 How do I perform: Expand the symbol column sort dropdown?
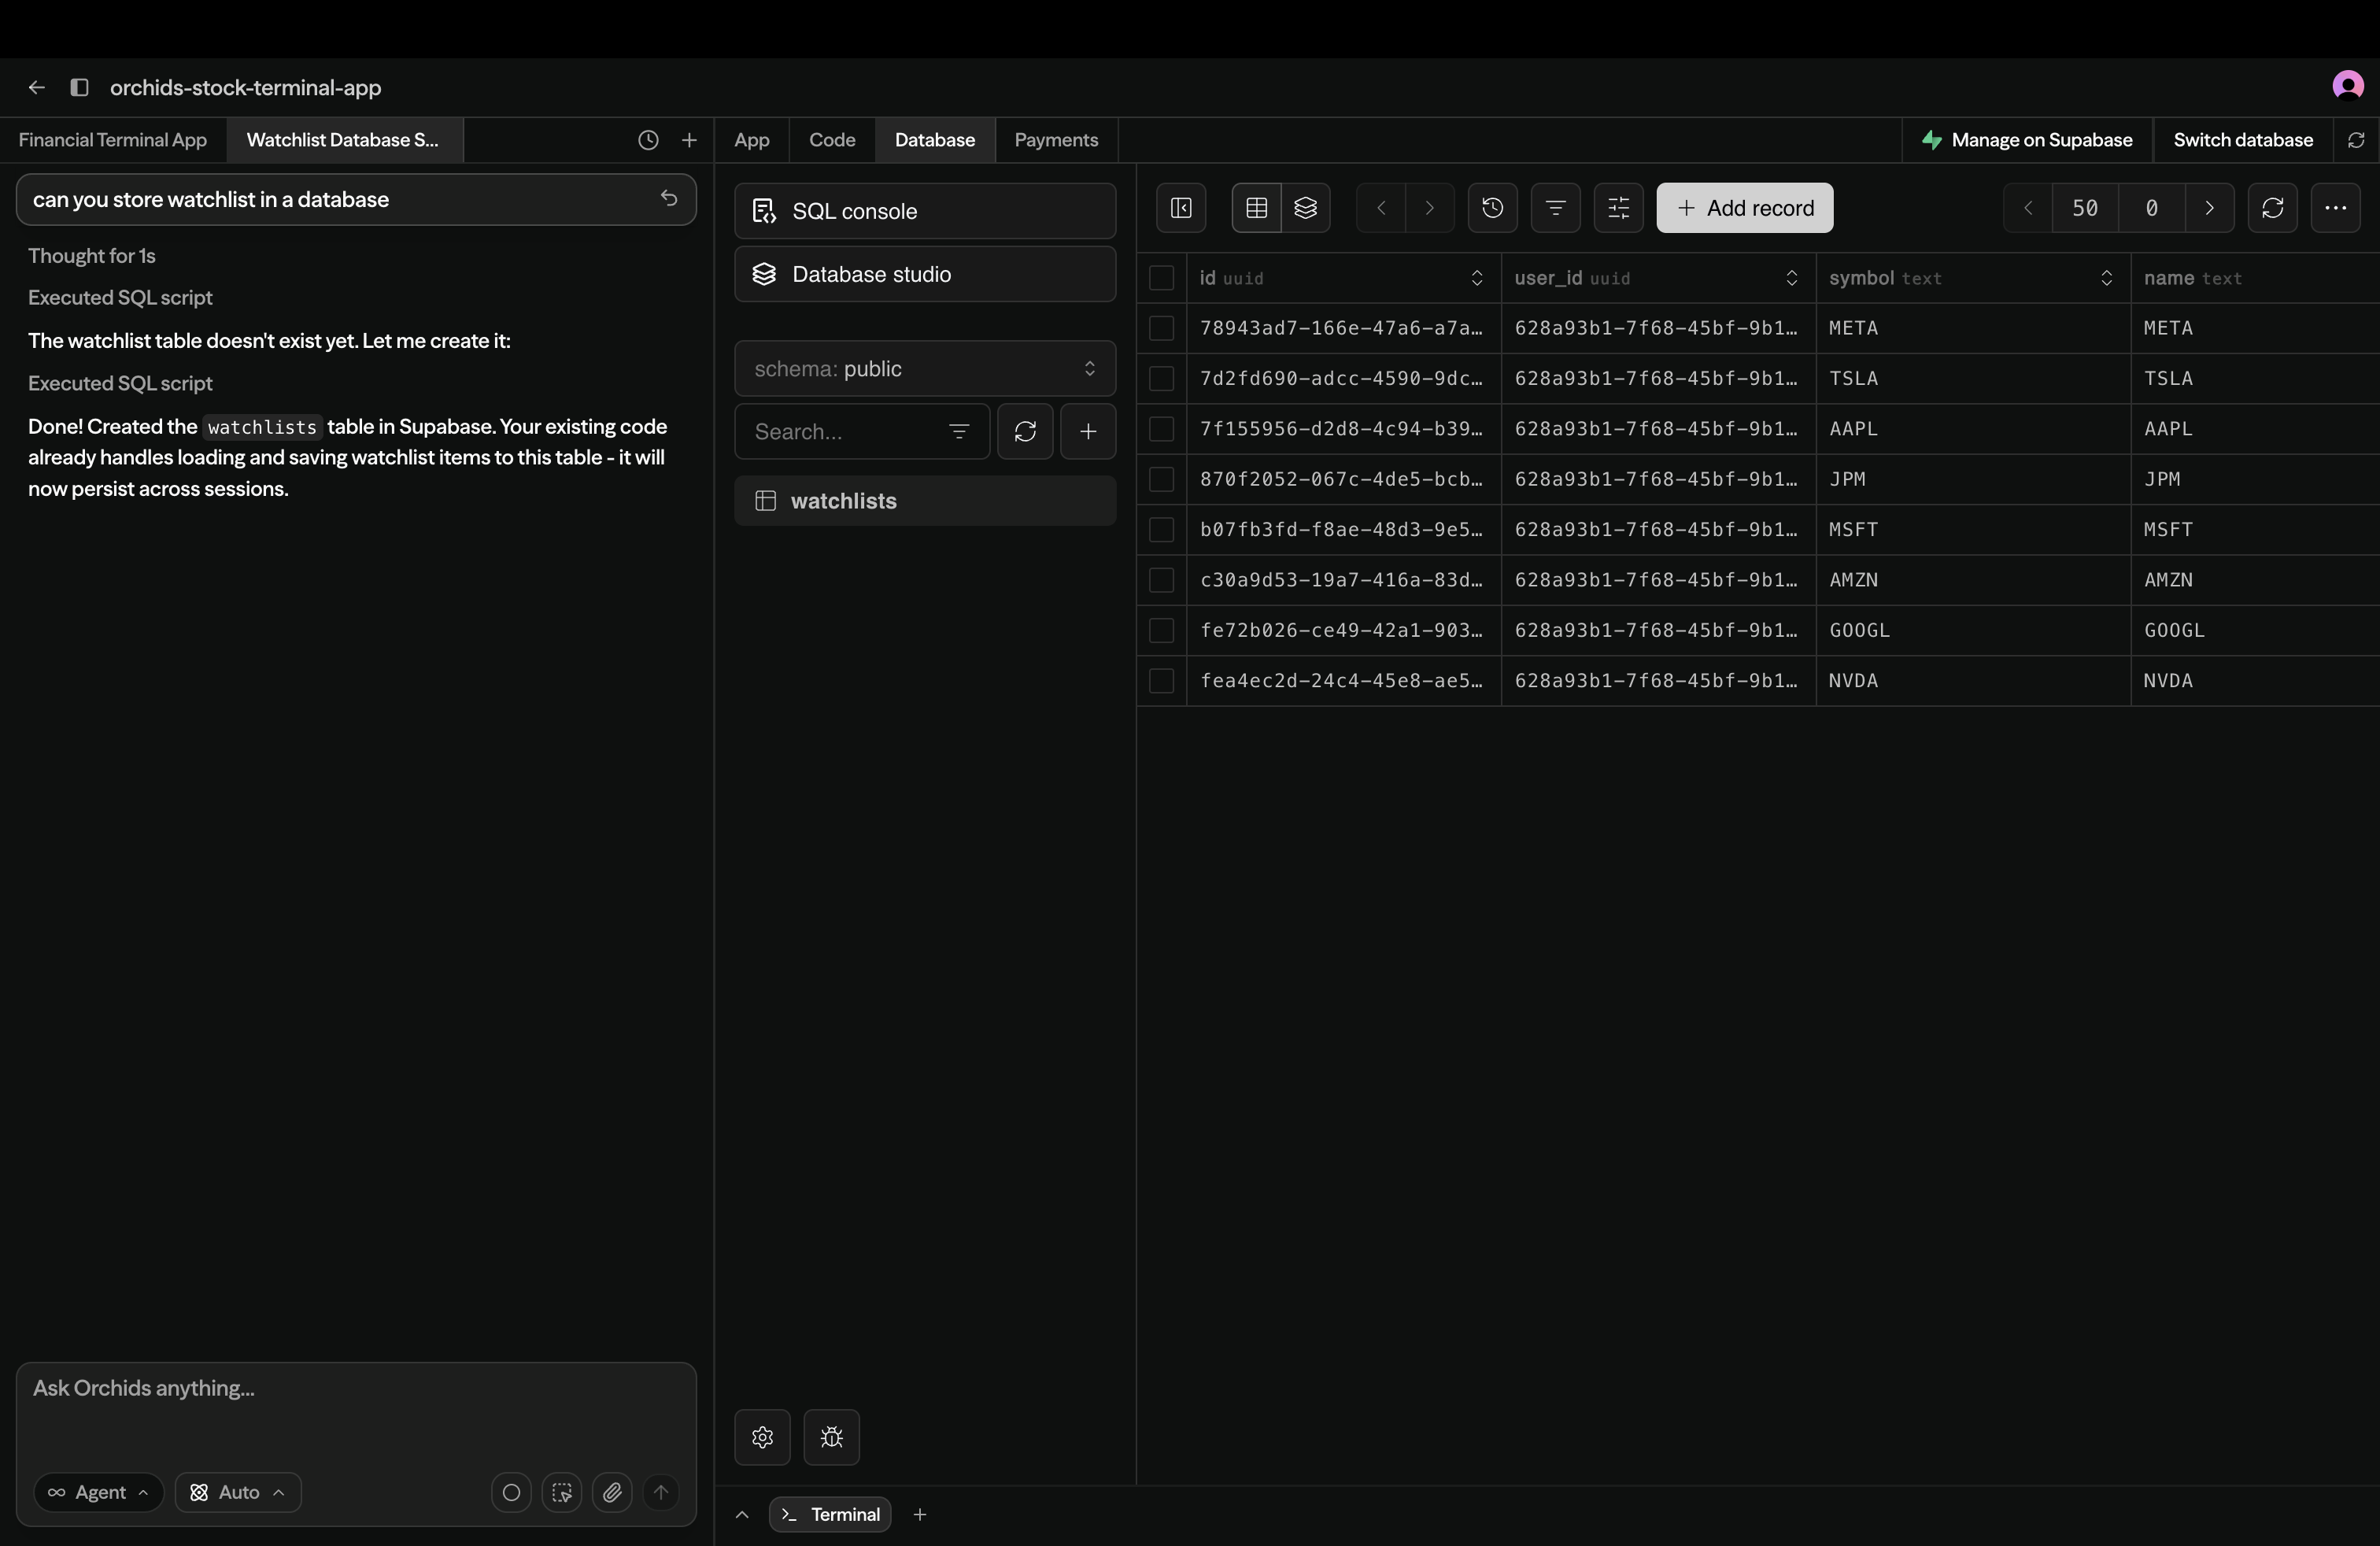(2105, 279)
